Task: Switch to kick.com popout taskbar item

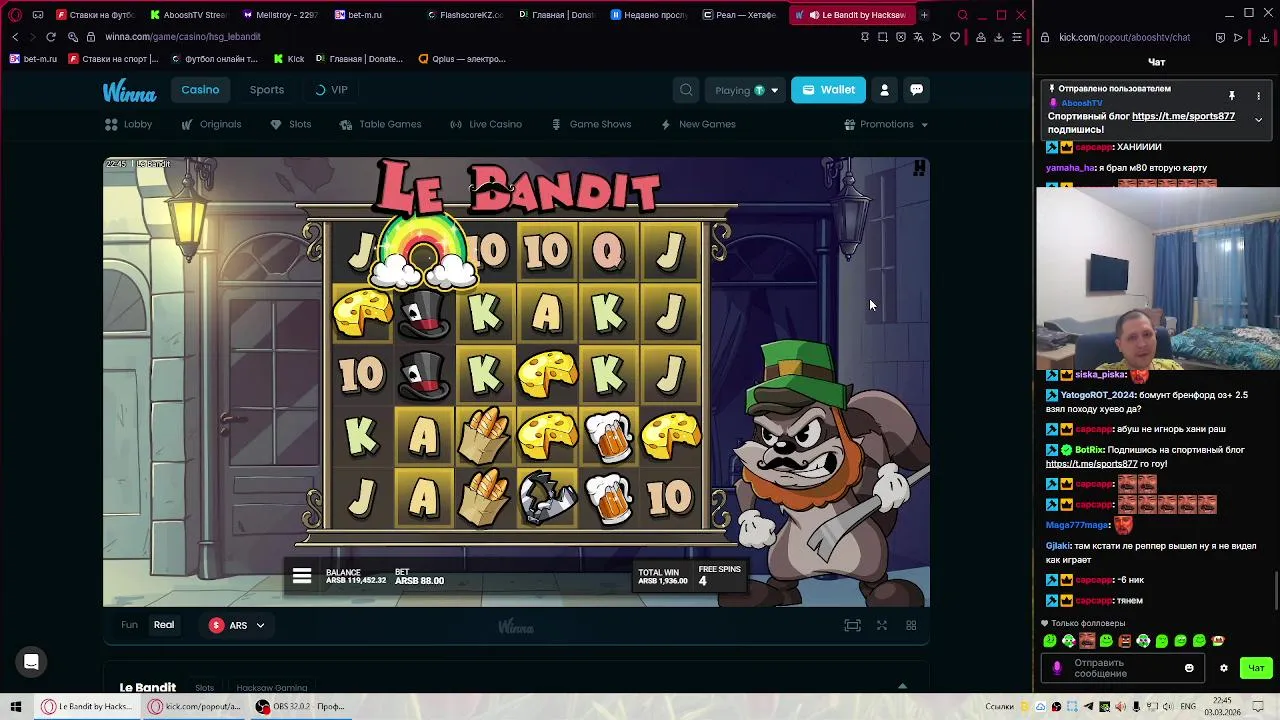Action: click(195, 707)
